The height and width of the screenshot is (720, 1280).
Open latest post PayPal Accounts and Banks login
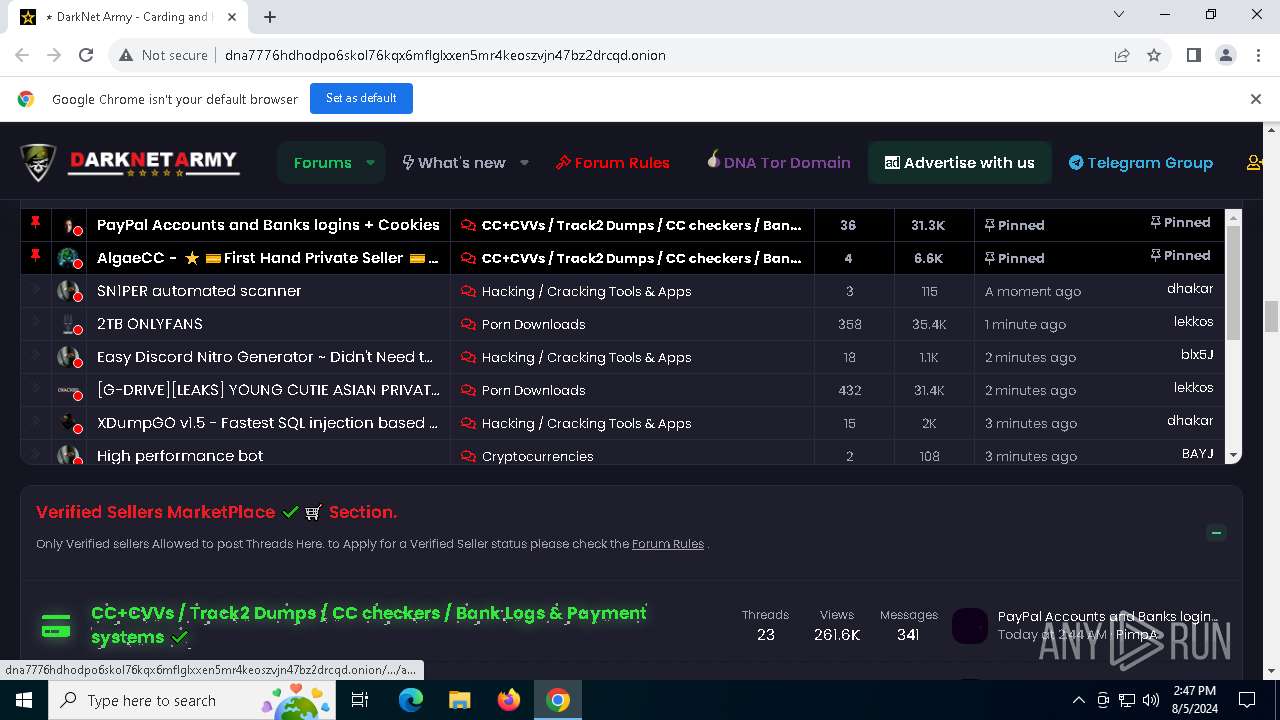1107,617
